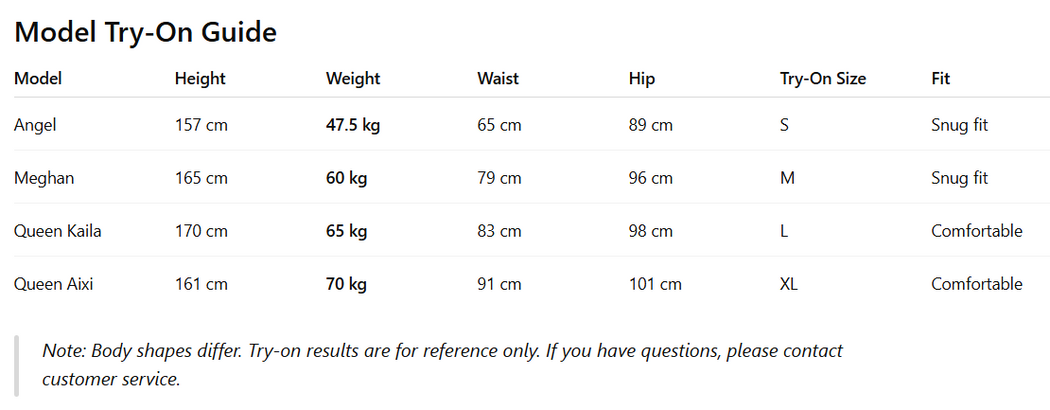The width and height of the screenshot is (1050, 410).
Task: Click Angel's Snug fit cell
Action: 959,125
